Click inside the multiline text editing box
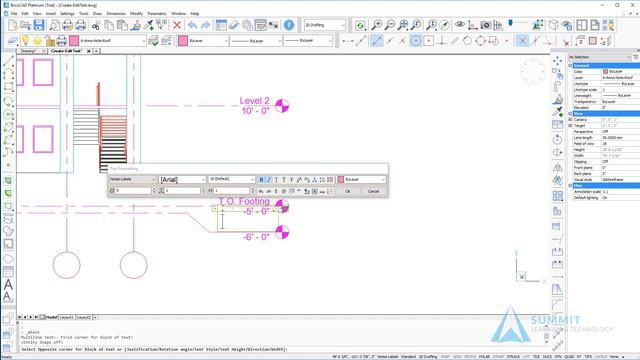The image size is (640, 360). [248, 222]
